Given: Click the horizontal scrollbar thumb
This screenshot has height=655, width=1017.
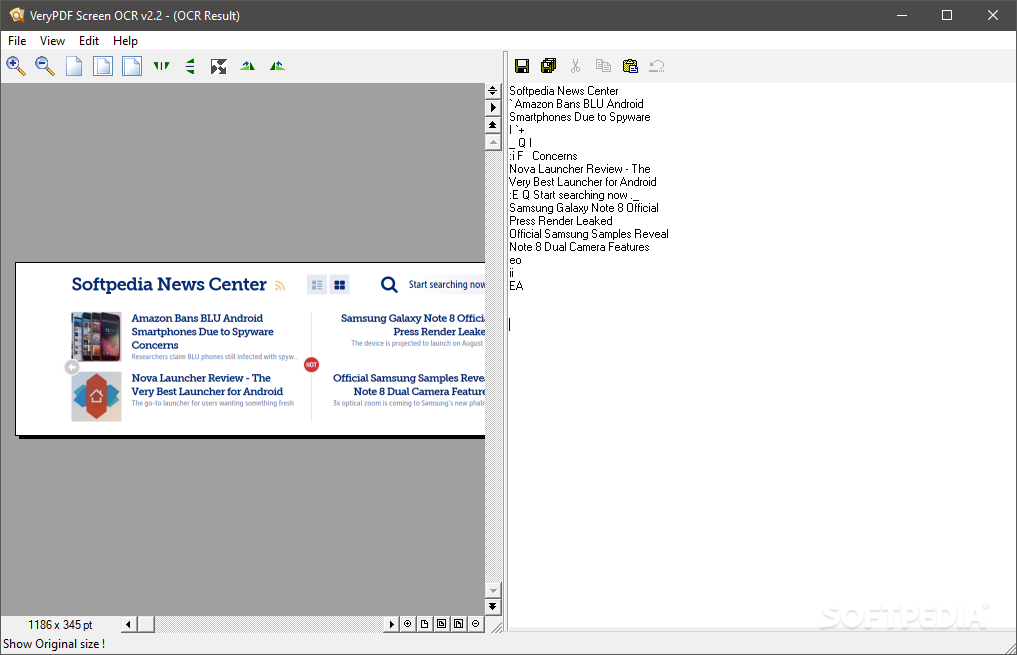Looking at the screenshot, I should click(146, 624).
